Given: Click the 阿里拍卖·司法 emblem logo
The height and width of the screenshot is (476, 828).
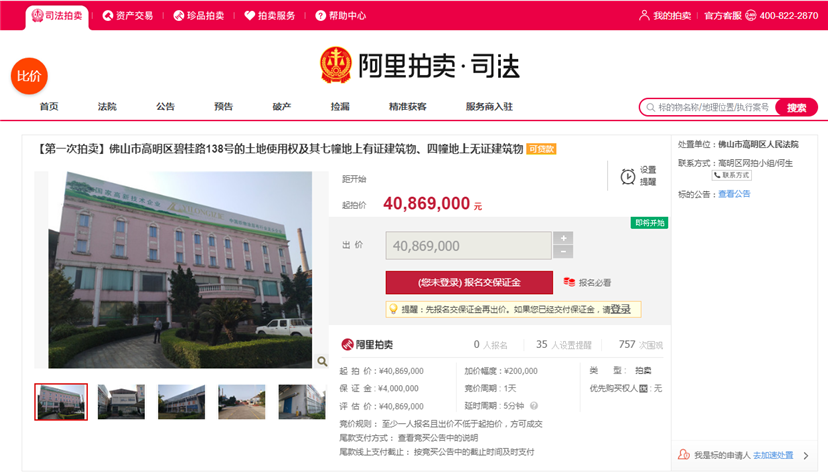Looking at the screenshot, I should (335, 65).
